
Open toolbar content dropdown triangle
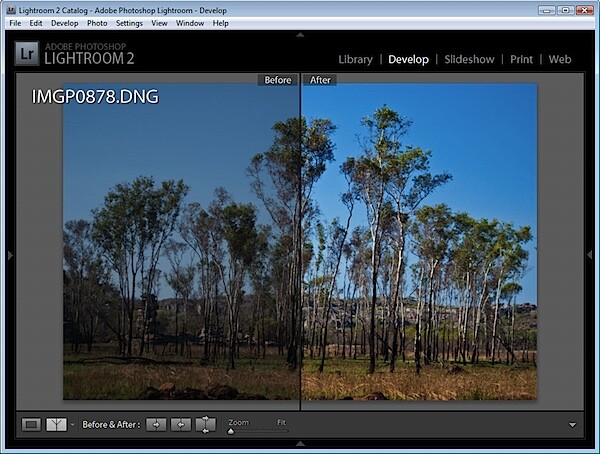tap(572, 425)
